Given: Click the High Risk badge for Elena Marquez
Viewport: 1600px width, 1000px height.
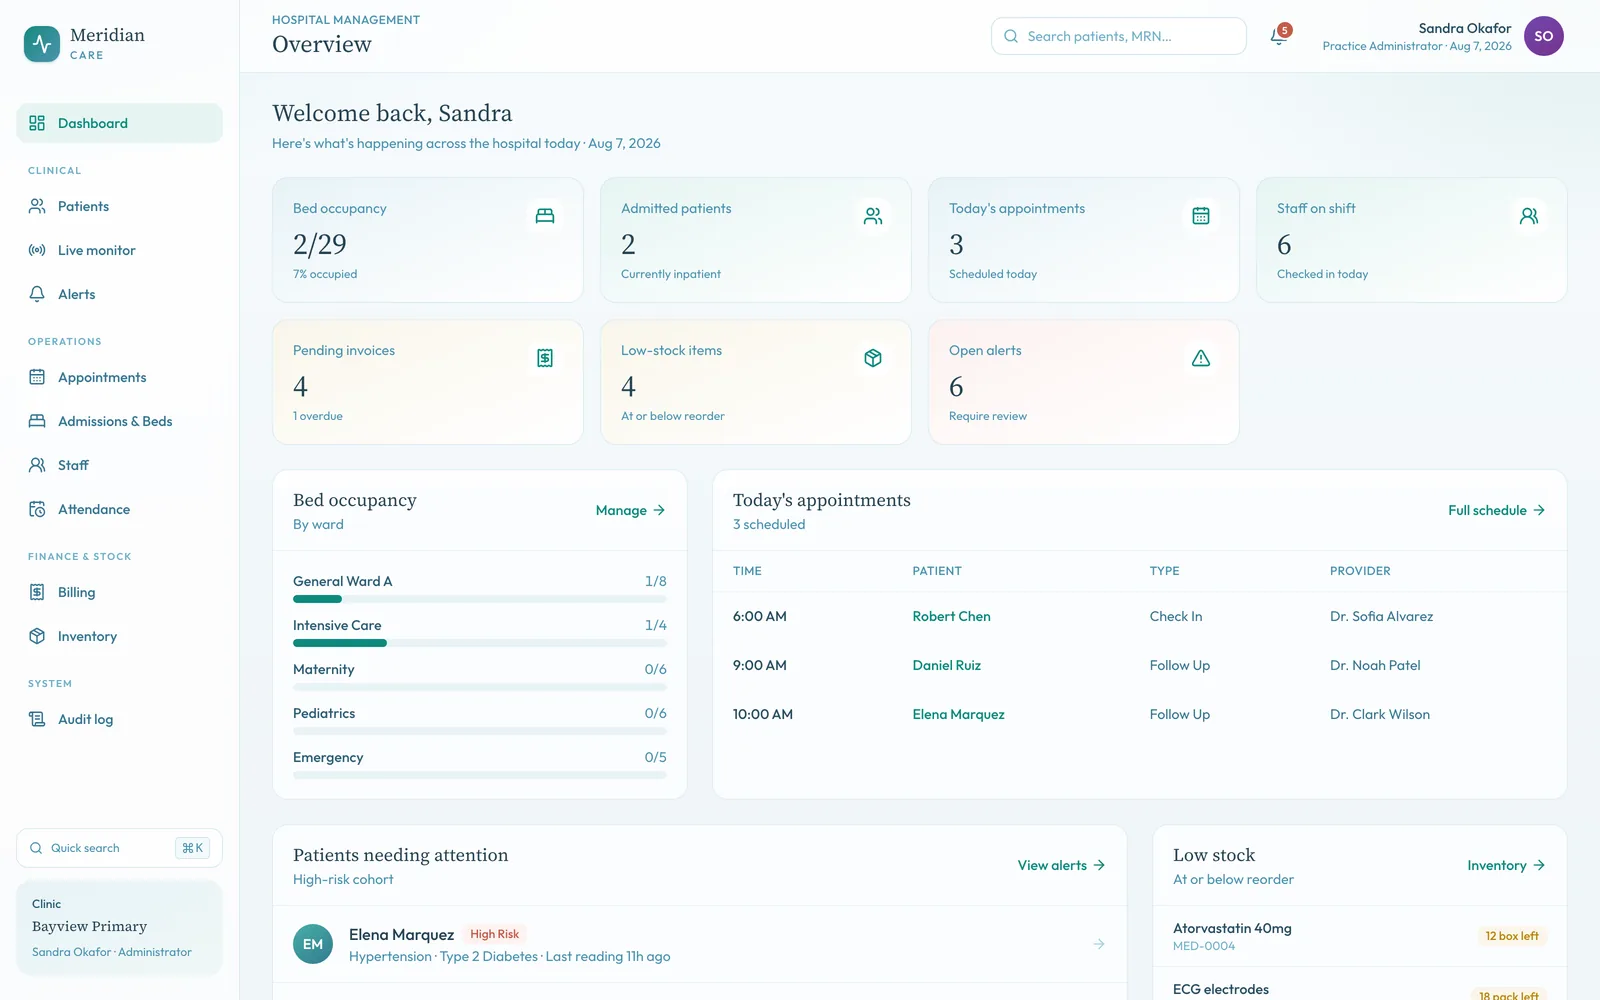Looking at the screenshot, I should coord(495,934).
